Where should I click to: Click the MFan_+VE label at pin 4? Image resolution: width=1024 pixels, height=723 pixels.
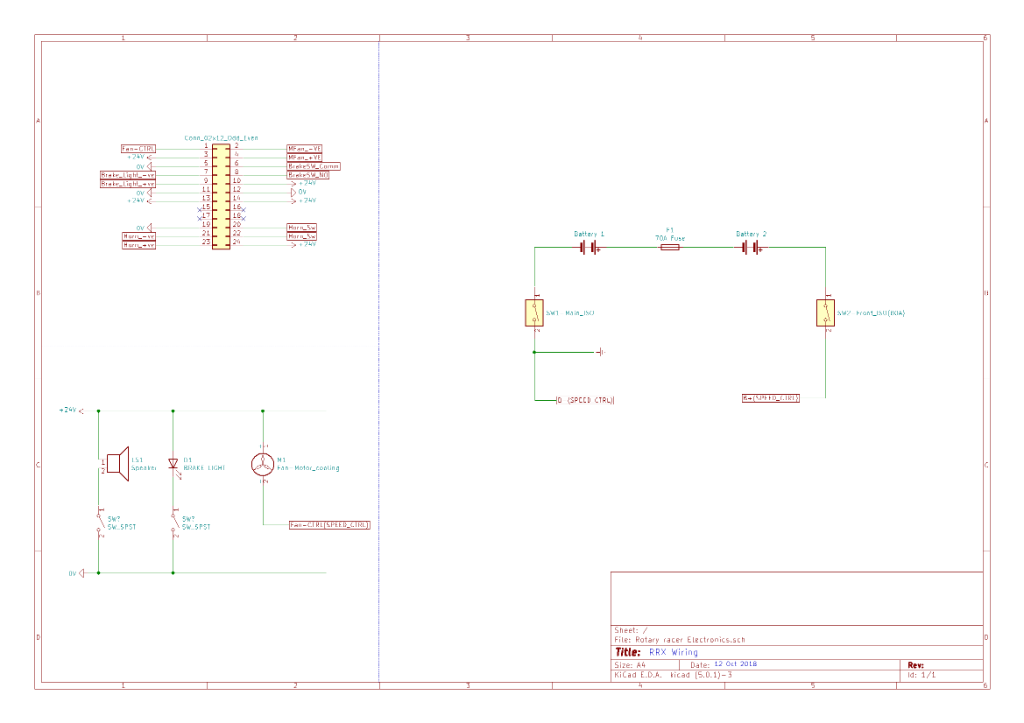pyautogui.click(x=304, y=157)
